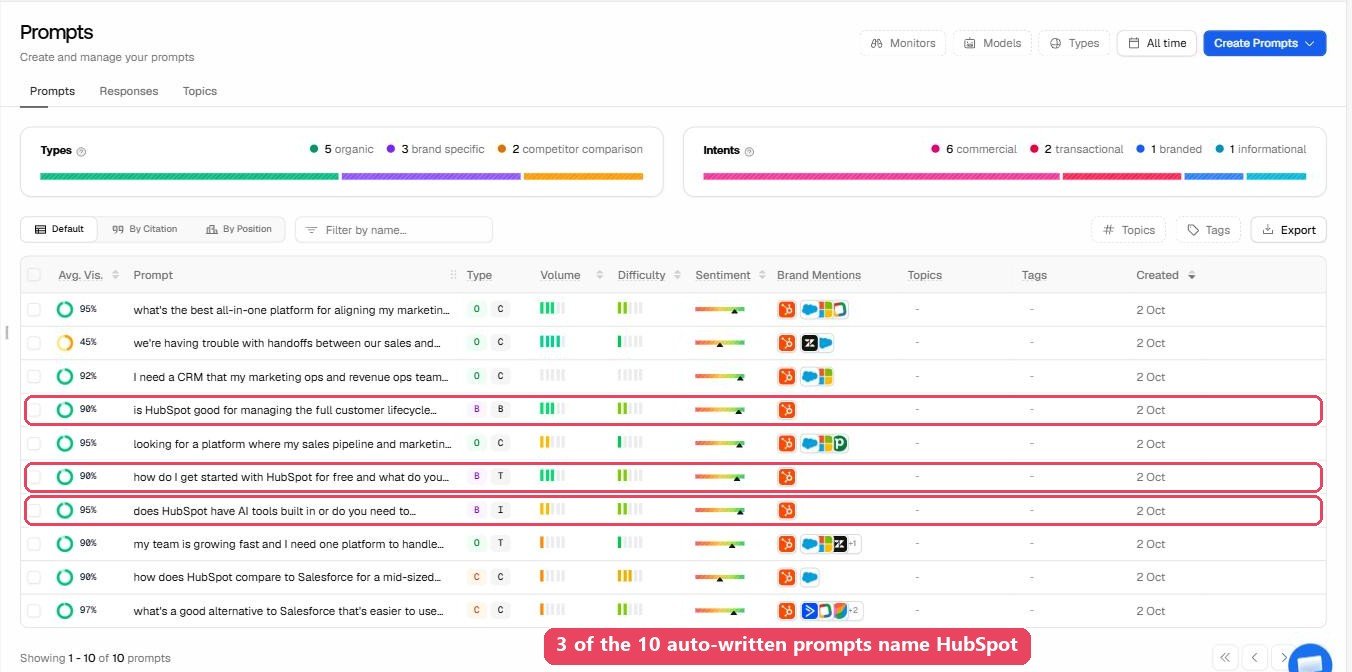The height and width of the screenshot is (672, 1352).
Task: Go to the previous page
Action: [x=1256, y=657]
